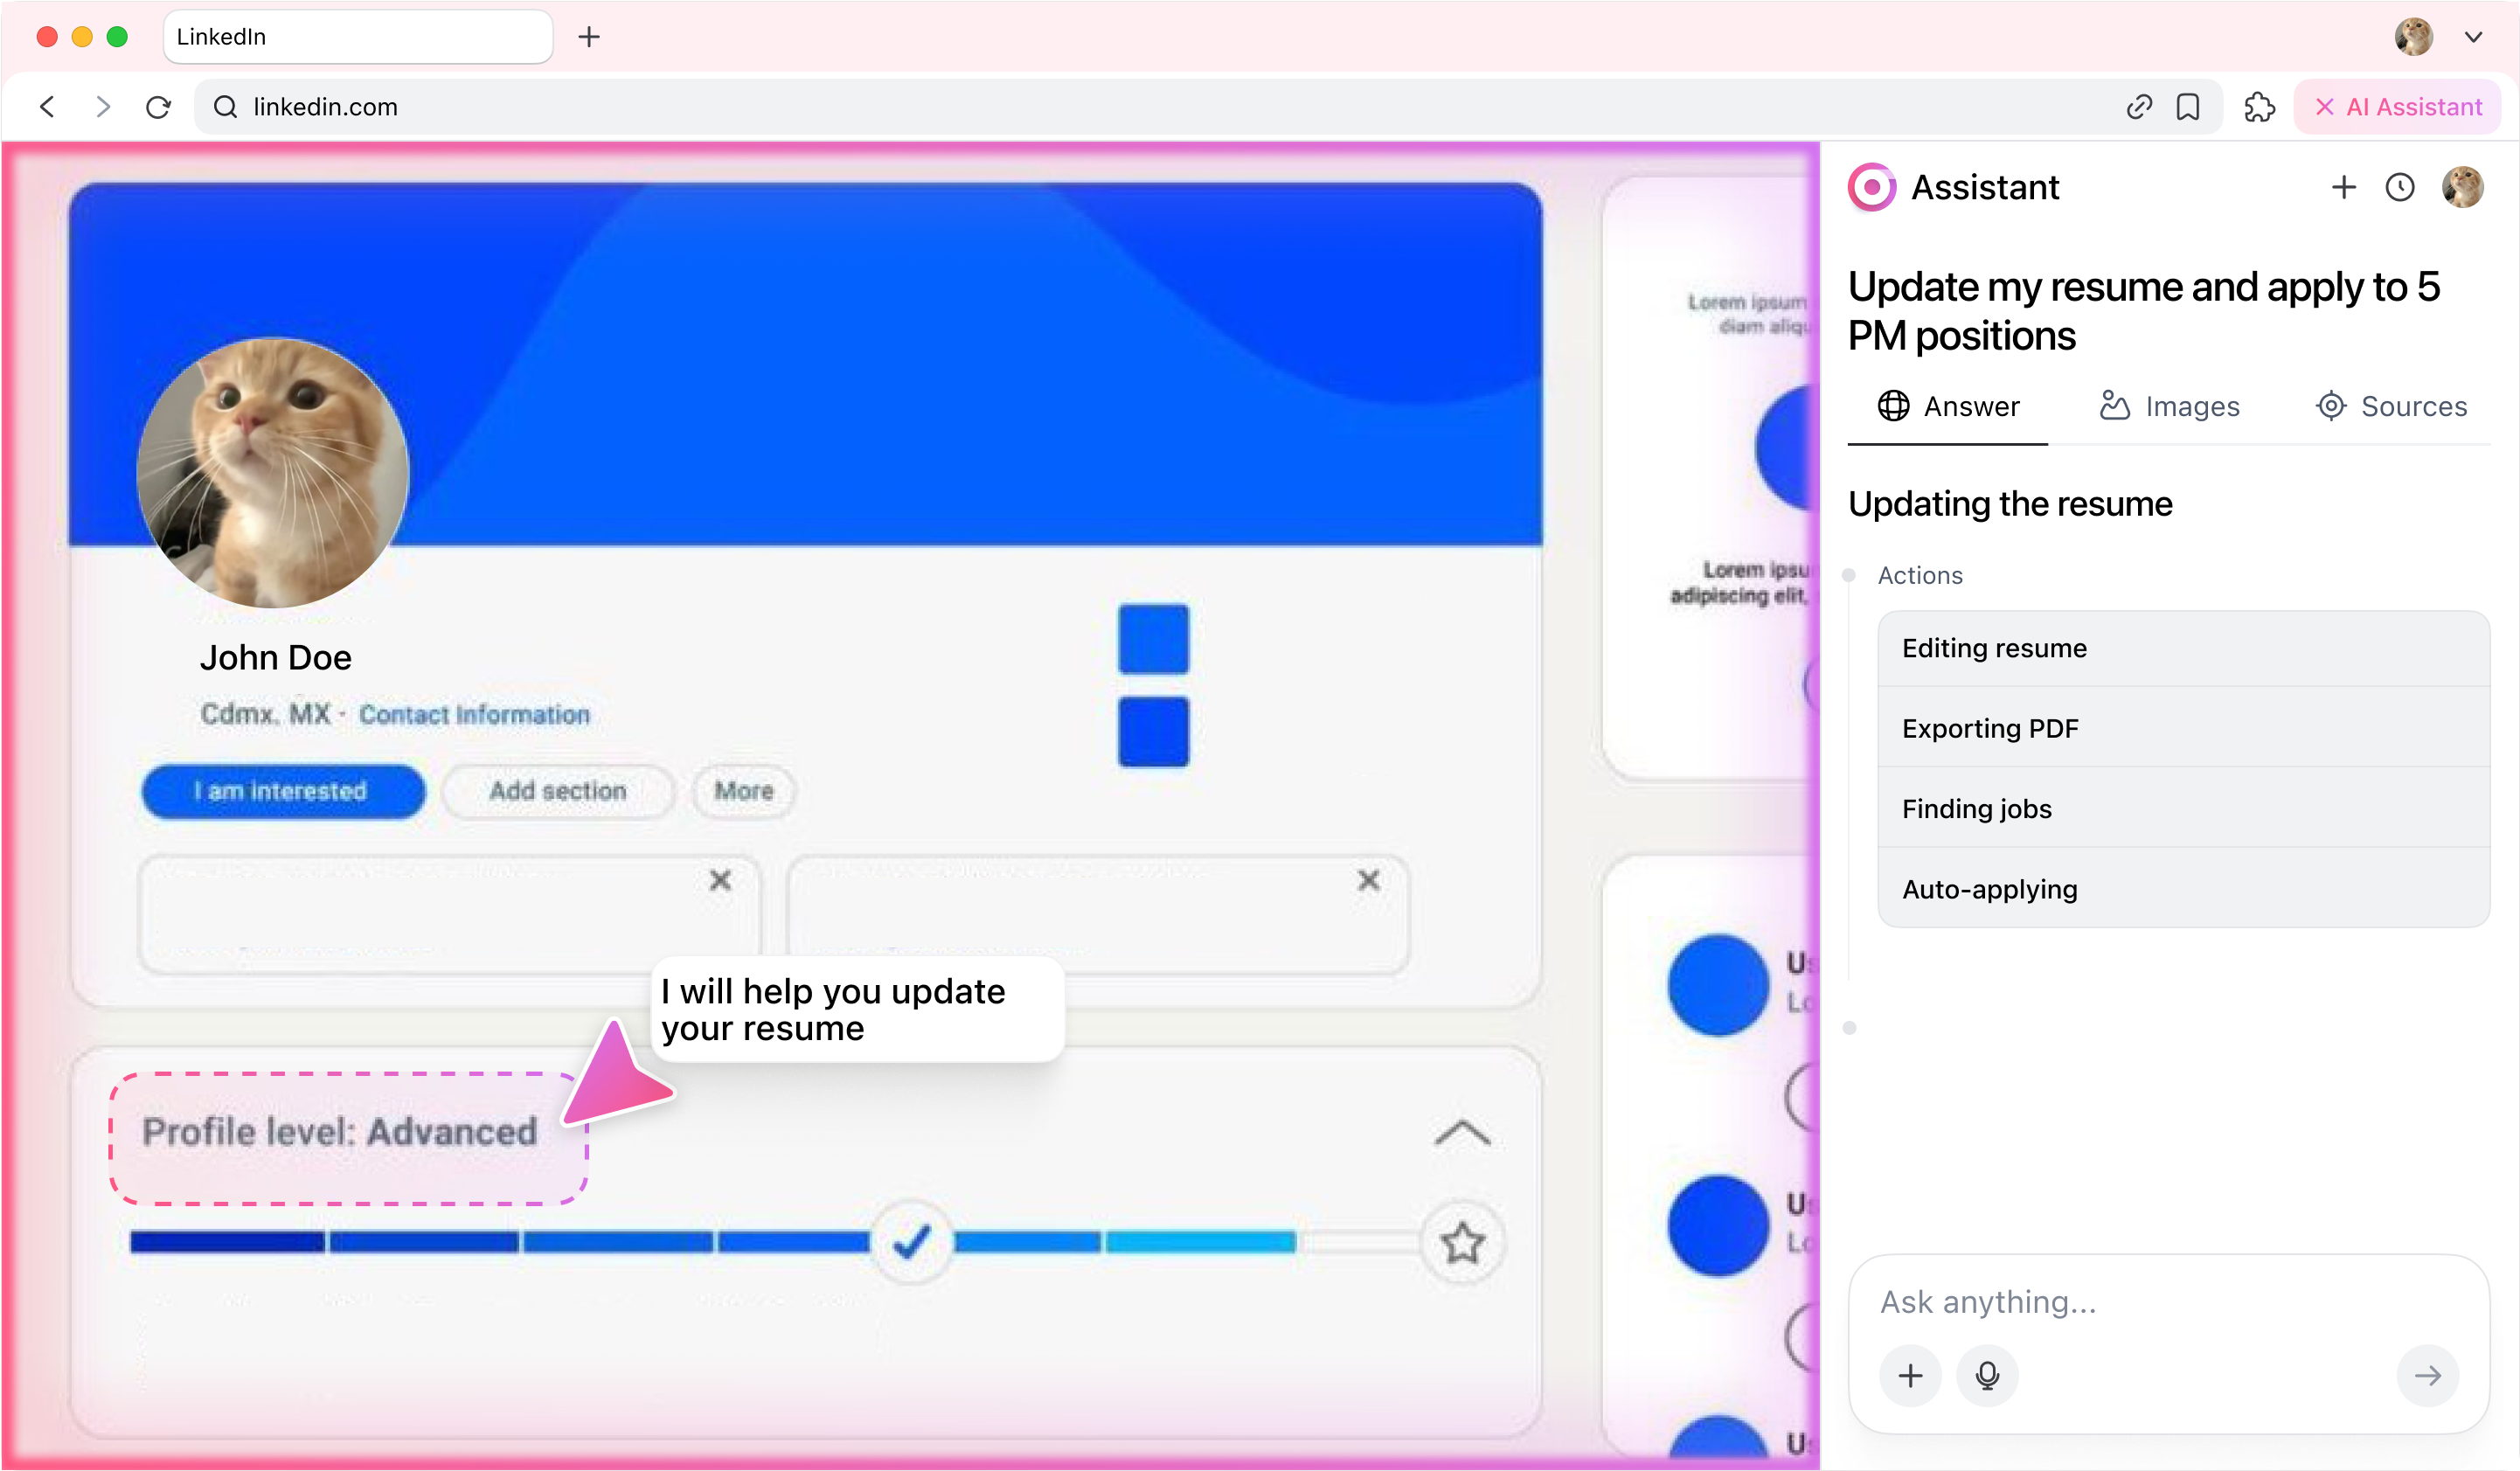Screen dimensions: 2520x1471
Task: Go forward to the next page
Action: (x=103, y=107)
